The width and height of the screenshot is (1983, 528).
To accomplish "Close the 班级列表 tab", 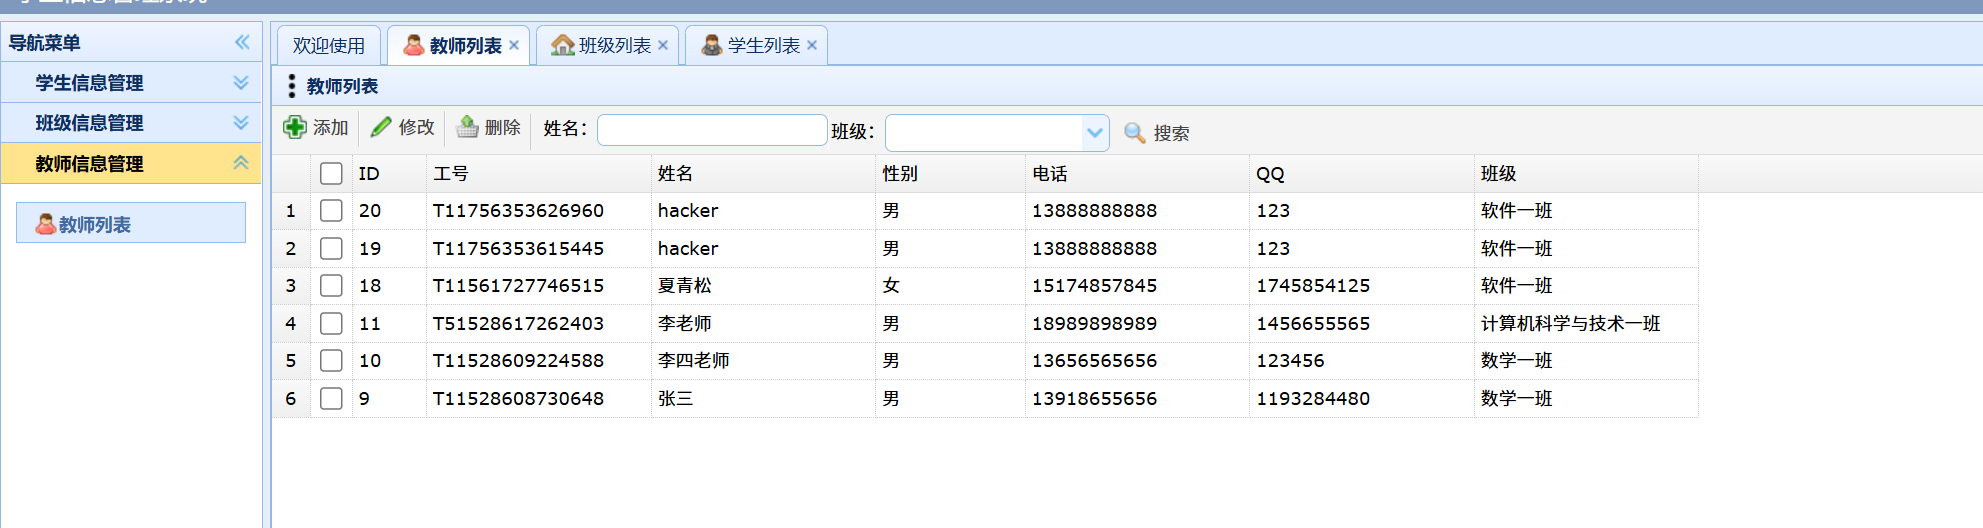I will (663, 45).
